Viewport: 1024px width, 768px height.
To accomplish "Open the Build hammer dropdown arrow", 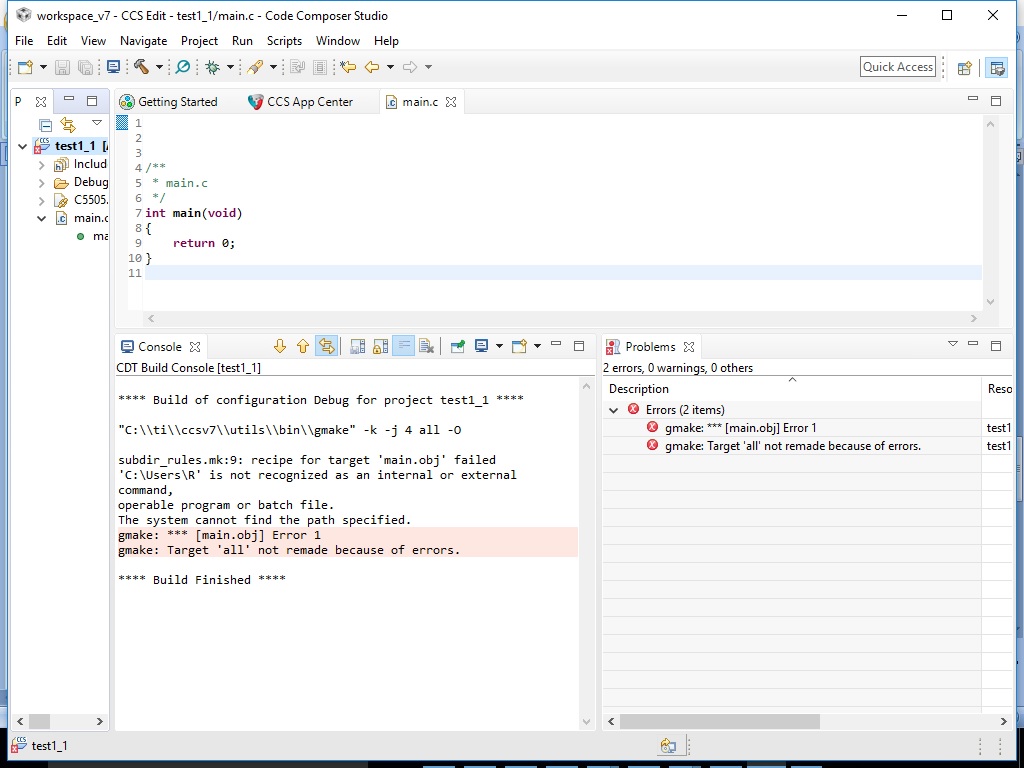I will (x=159, y=67).
